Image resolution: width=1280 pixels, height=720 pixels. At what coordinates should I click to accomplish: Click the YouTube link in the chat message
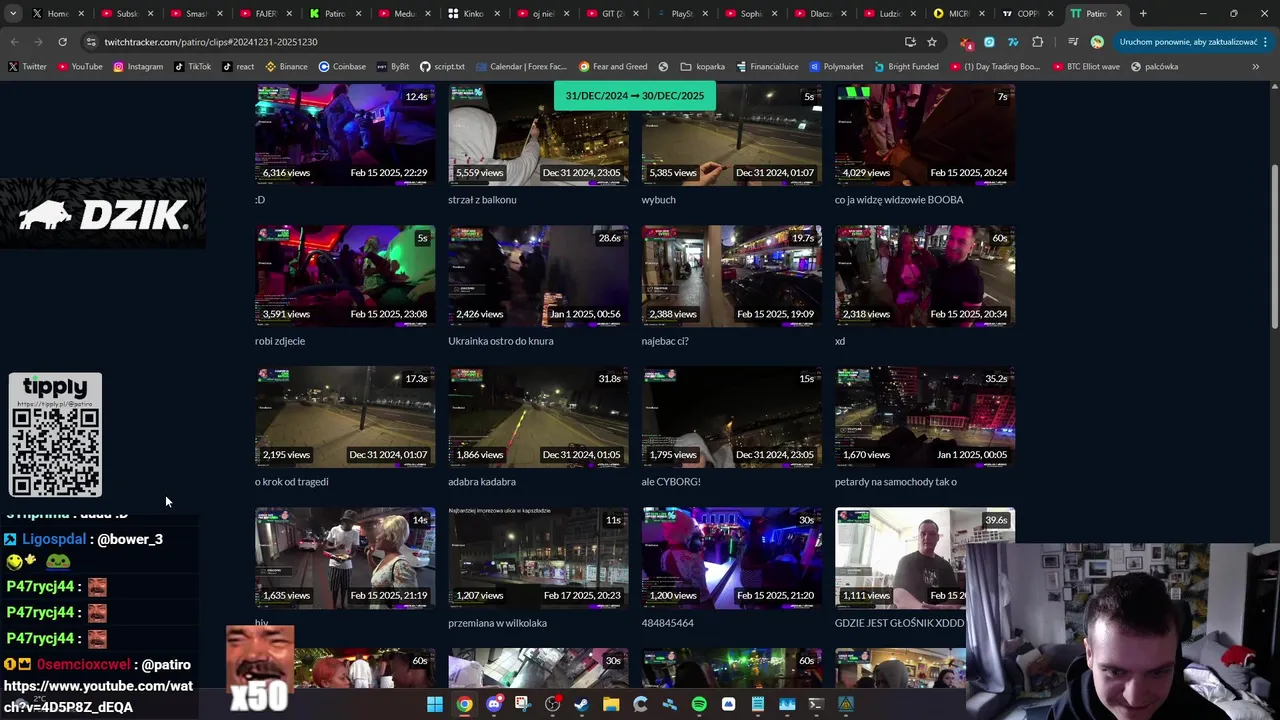tap(98, 697)
